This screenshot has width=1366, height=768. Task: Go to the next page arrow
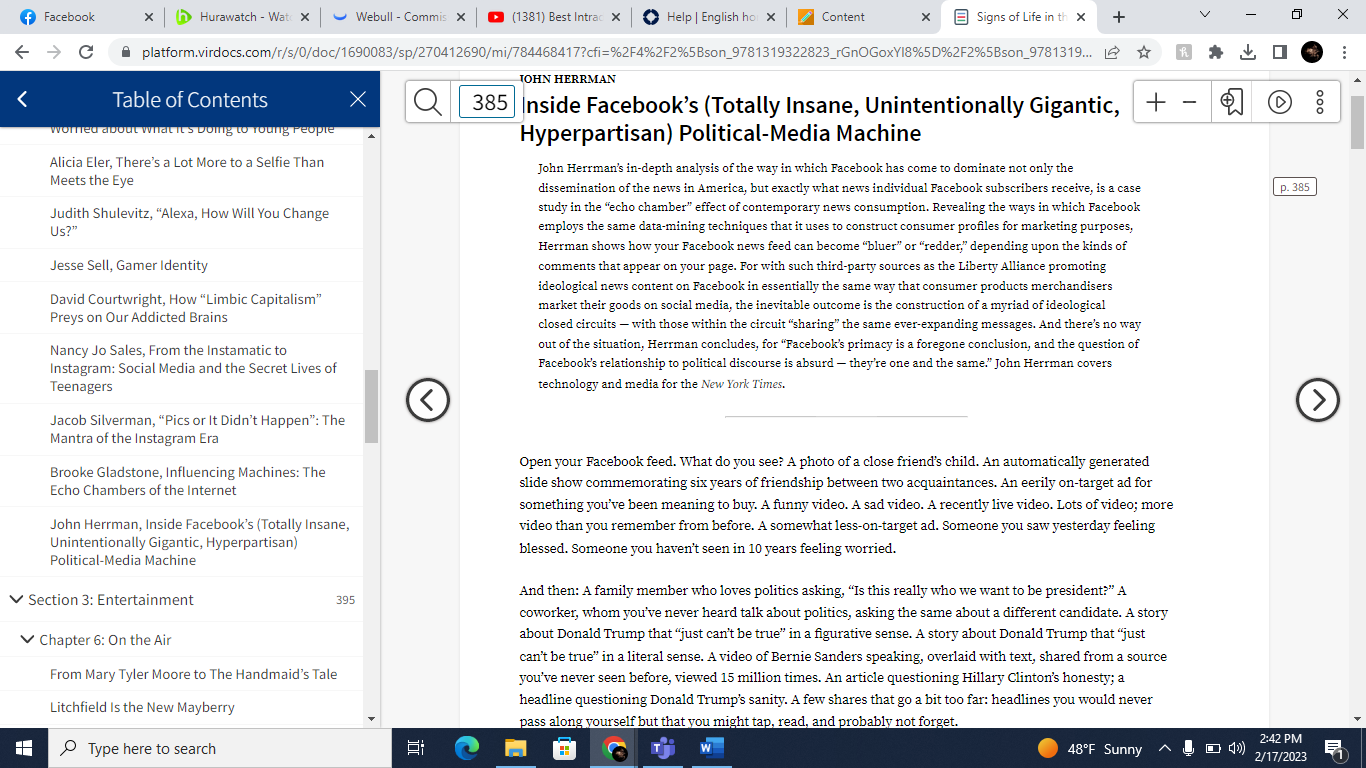(x=1318, y=400)
